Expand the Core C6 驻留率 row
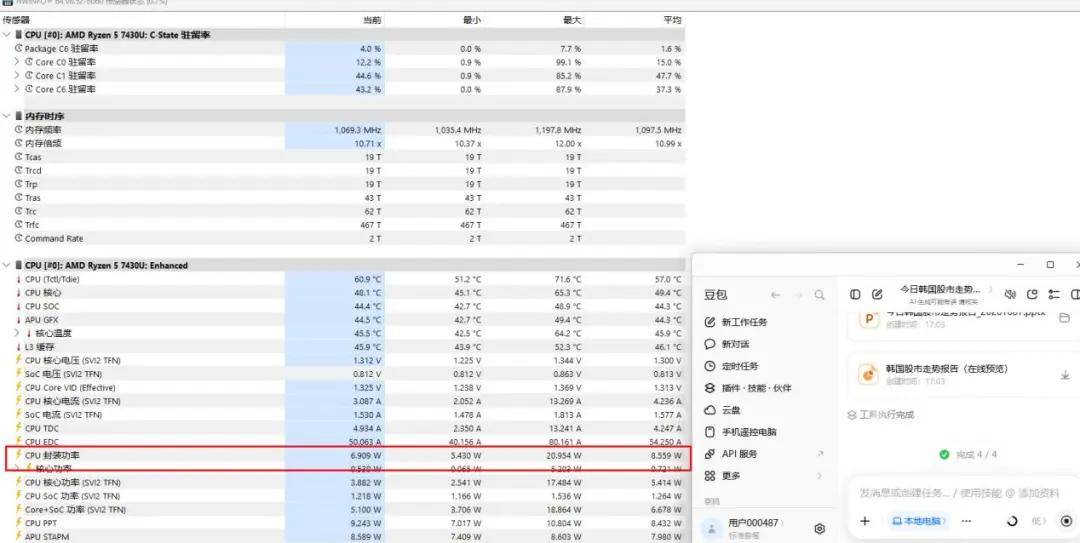This screenshot has width=1080, height=543. click(17, 89)
